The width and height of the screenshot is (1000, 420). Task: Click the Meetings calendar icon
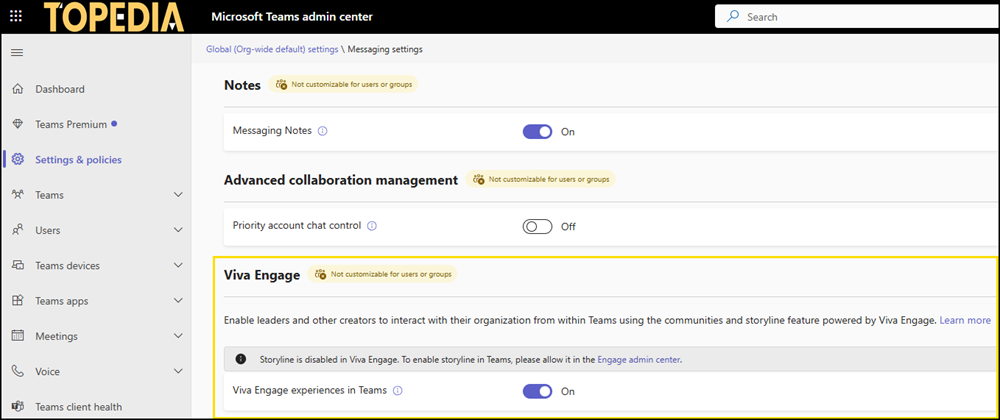pyautogui.click(x=18, y=336)
